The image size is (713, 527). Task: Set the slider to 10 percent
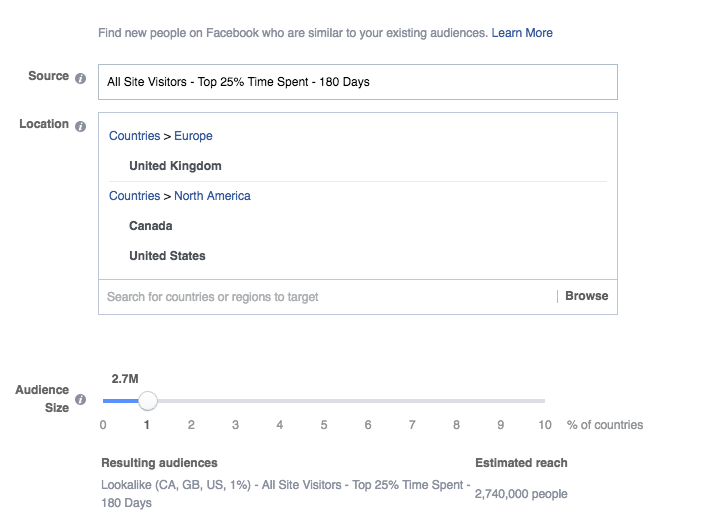(544, 401)
